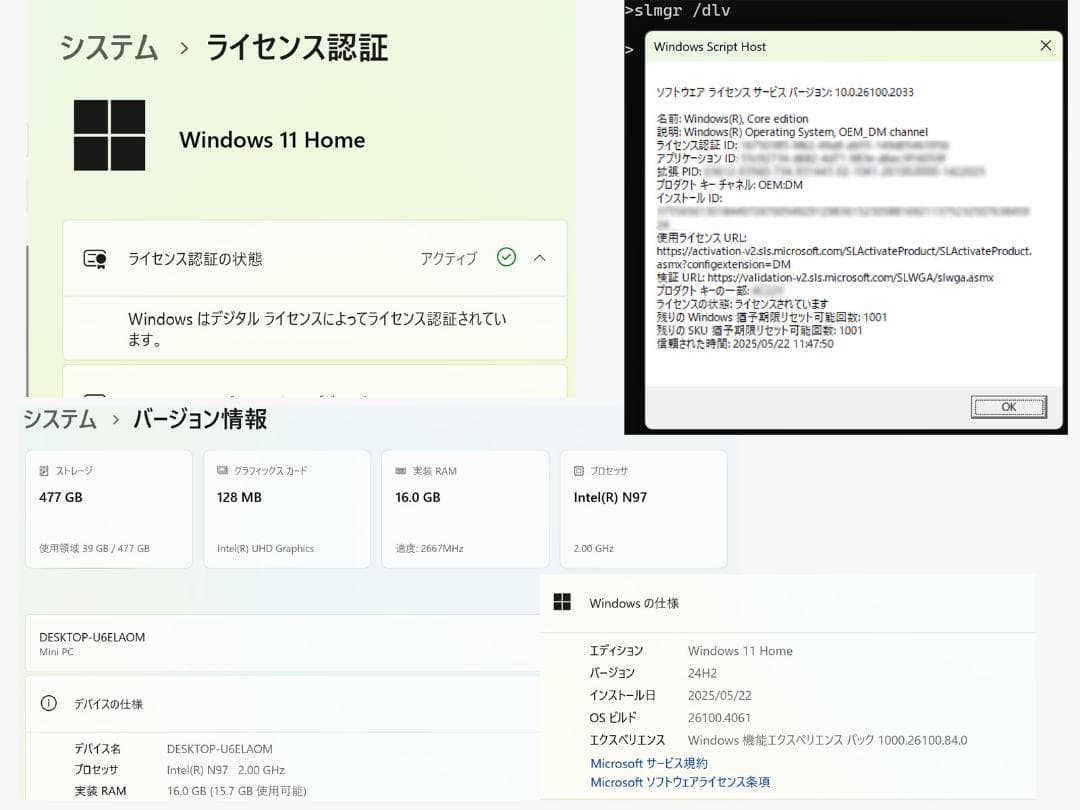The width and height of the screenshot is (1080, 810).
Task: Click the 実装 RAM memory icon
Action: click(400, 470)
